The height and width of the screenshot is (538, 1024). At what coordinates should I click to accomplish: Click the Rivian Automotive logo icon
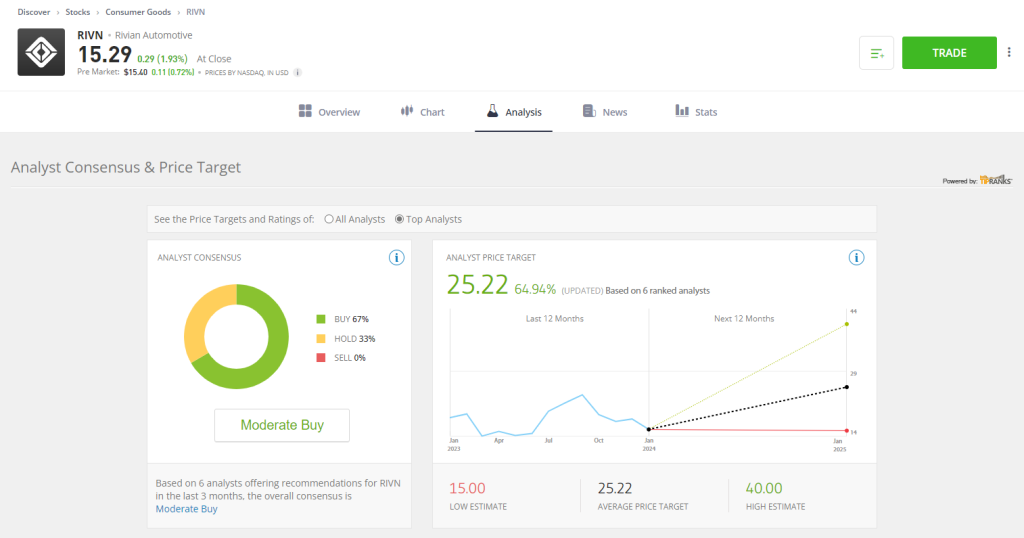pyautogui.click(x=41, y=53)
